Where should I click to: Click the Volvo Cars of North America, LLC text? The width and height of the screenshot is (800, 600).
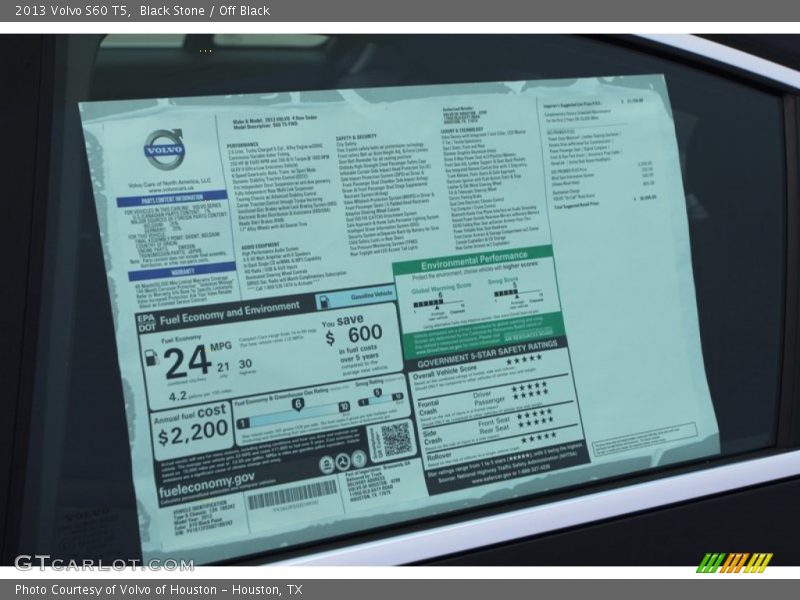tap(169, 183)
